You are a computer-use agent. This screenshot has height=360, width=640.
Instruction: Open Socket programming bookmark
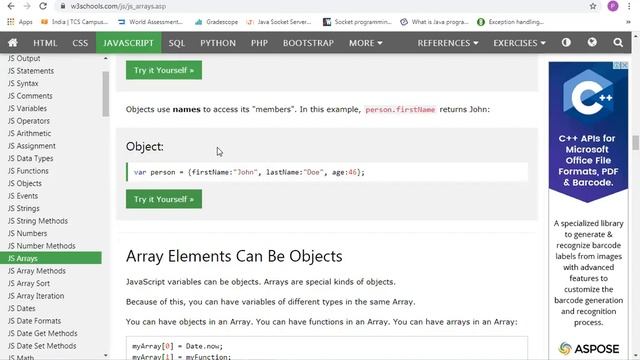[x=357, y=22]
